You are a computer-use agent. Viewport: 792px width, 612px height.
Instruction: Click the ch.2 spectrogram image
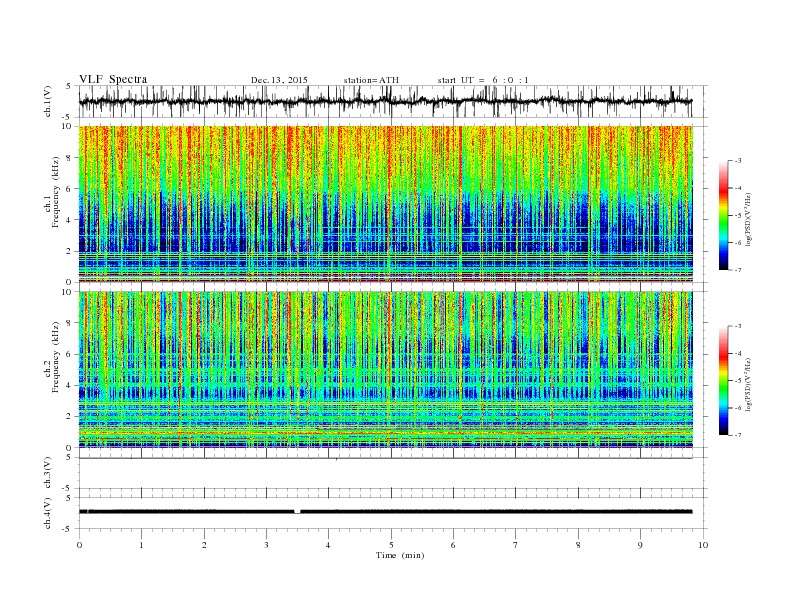[386, 370]
